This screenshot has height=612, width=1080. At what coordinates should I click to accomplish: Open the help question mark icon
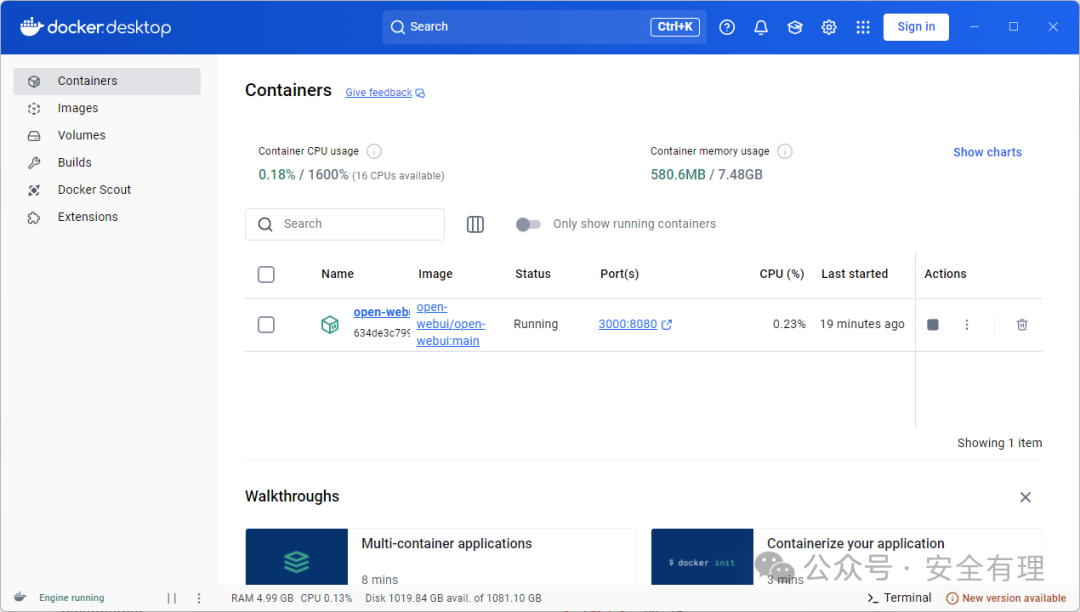coord(727,27)
